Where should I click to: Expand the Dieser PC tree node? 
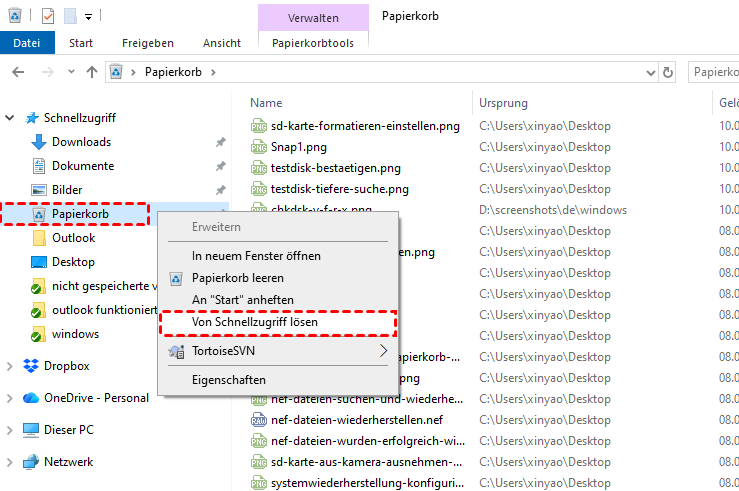(10, 430)
